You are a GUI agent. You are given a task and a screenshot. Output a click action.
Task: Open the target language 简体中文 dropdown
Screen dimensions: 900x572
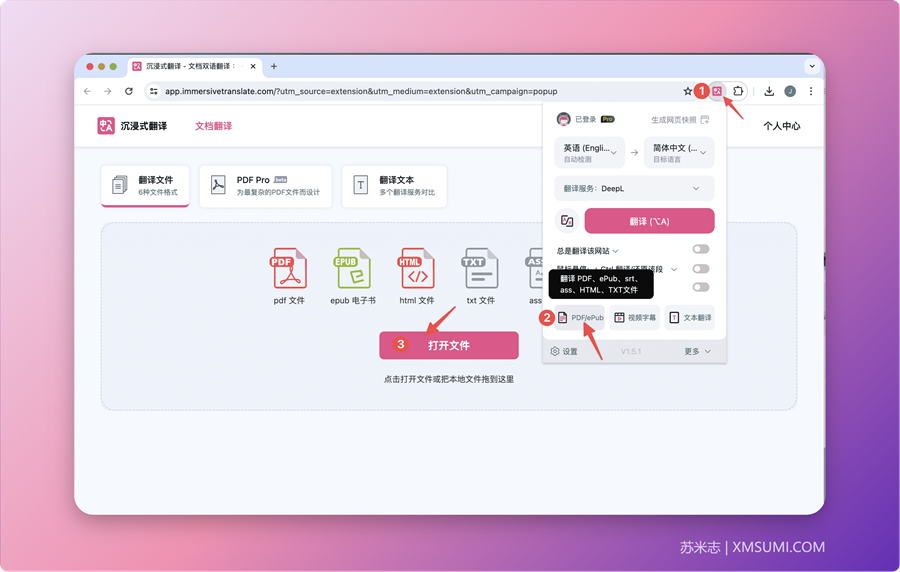(x=679, y=153)
